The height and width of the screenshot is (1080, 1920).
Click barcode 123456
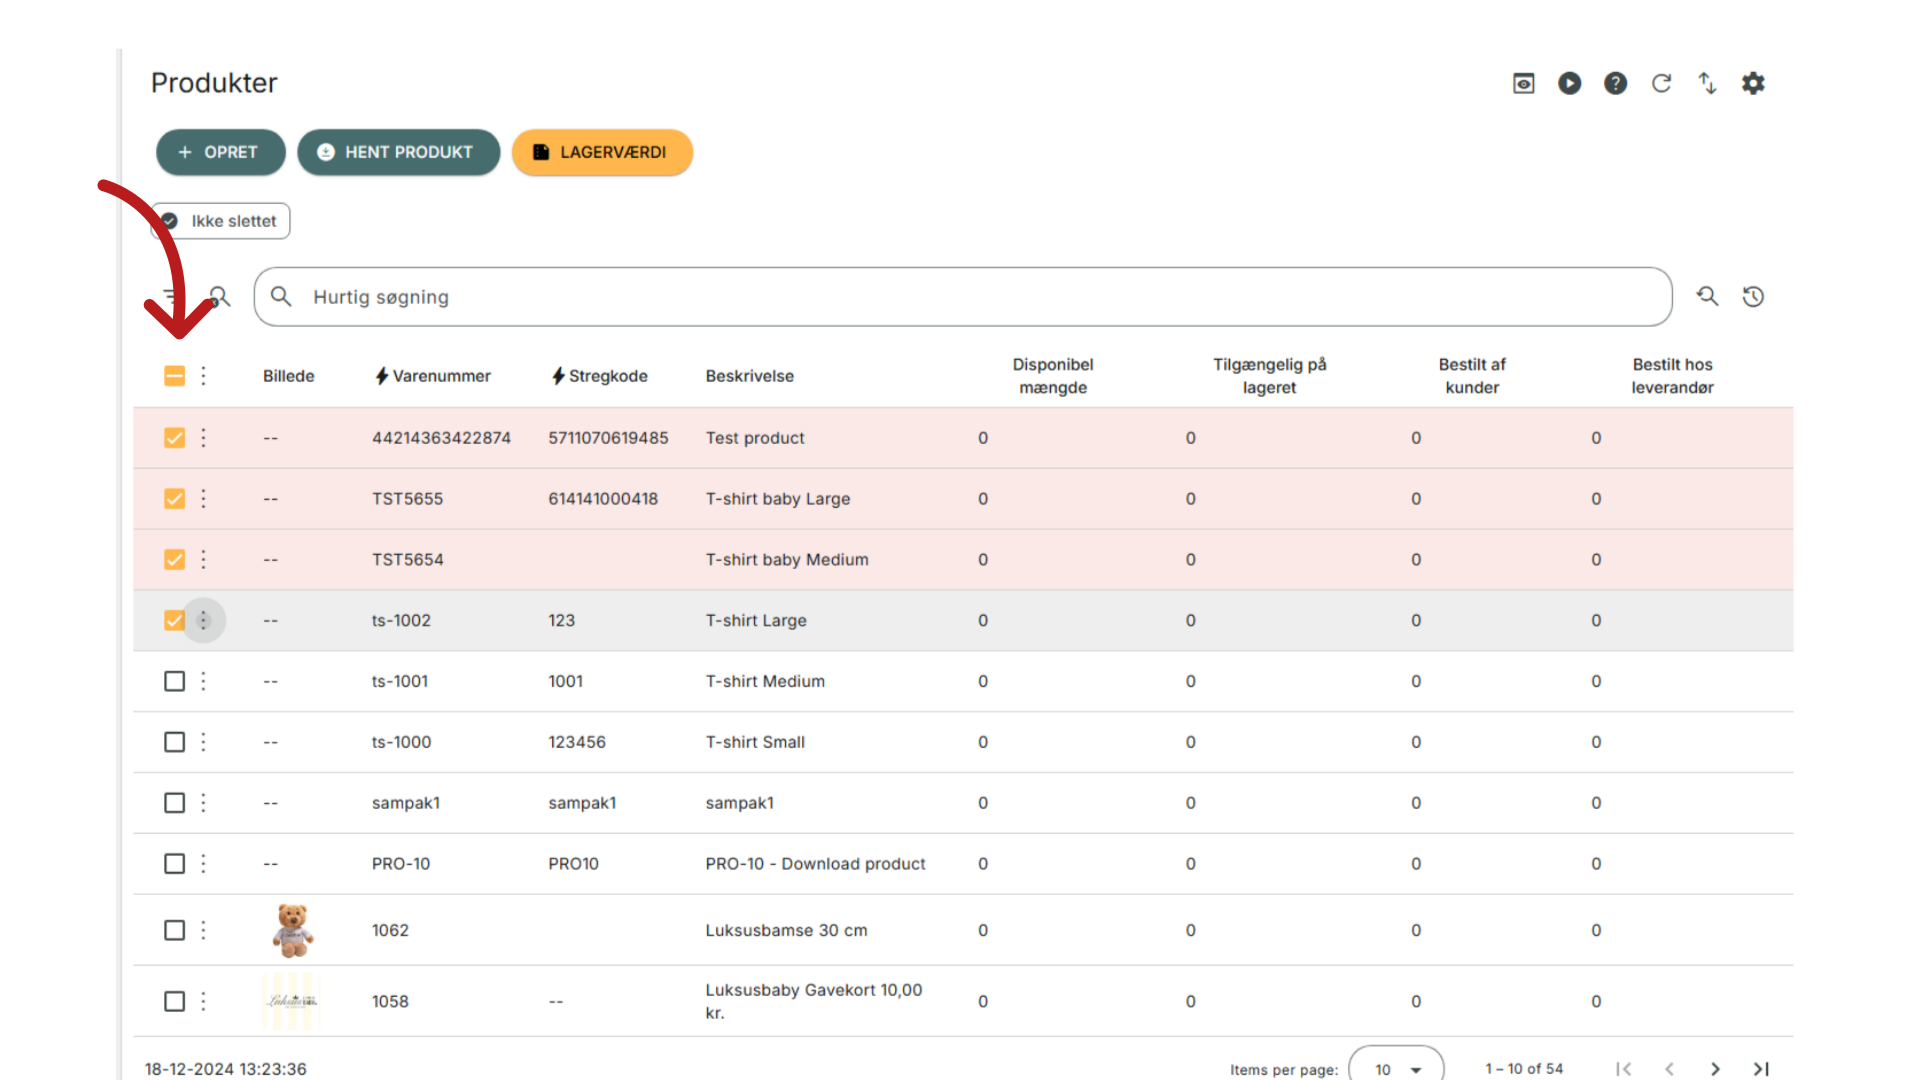(x=576, y=742)
